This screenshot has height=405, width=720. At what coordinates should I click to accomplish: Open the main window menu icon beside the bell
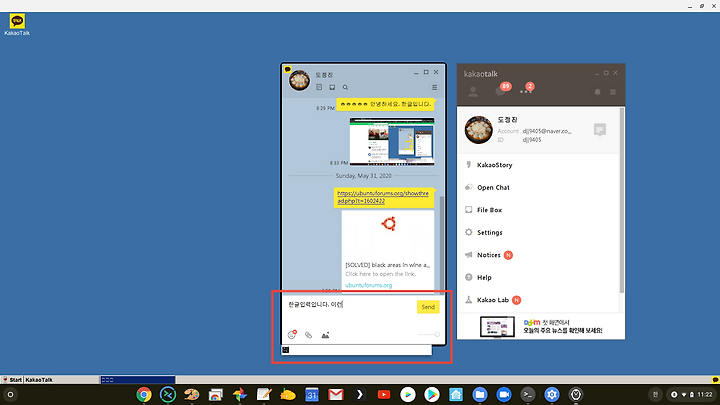(613, 92)
